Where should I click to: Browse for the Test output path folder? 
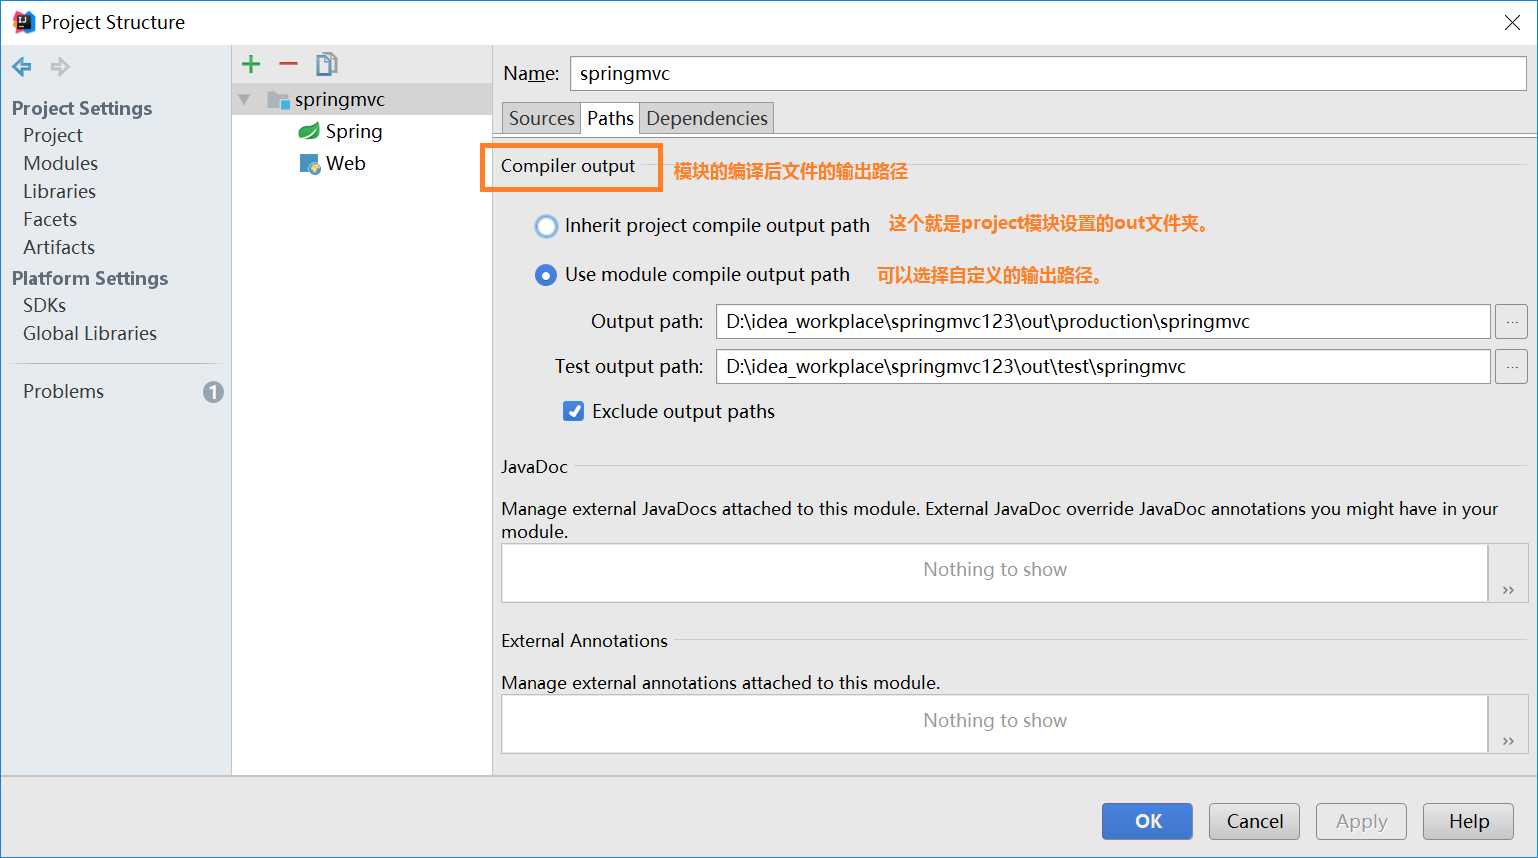click(x=1511, y=366)
